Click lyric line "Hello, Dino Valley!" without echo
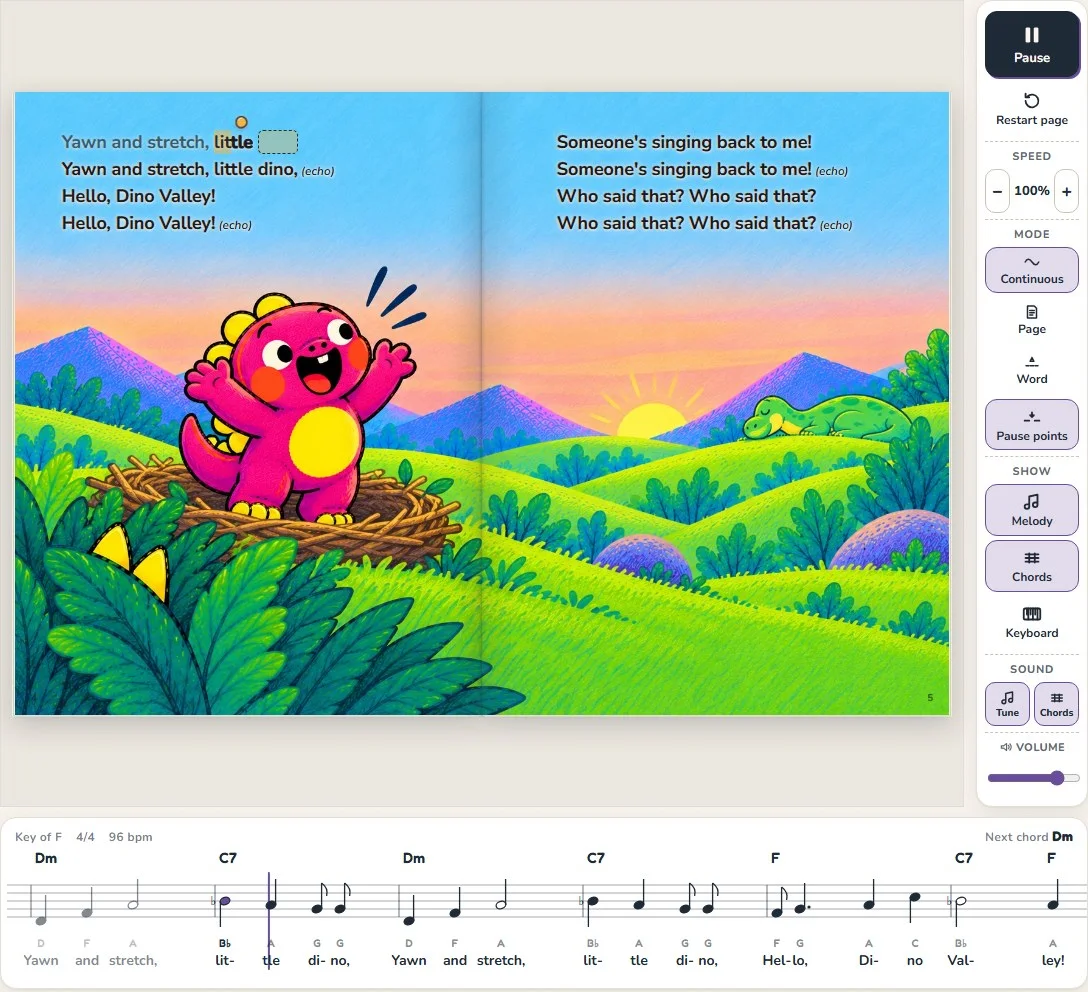Image resolution: width=1088 pixels, height=992 pixels. (139, 196)
